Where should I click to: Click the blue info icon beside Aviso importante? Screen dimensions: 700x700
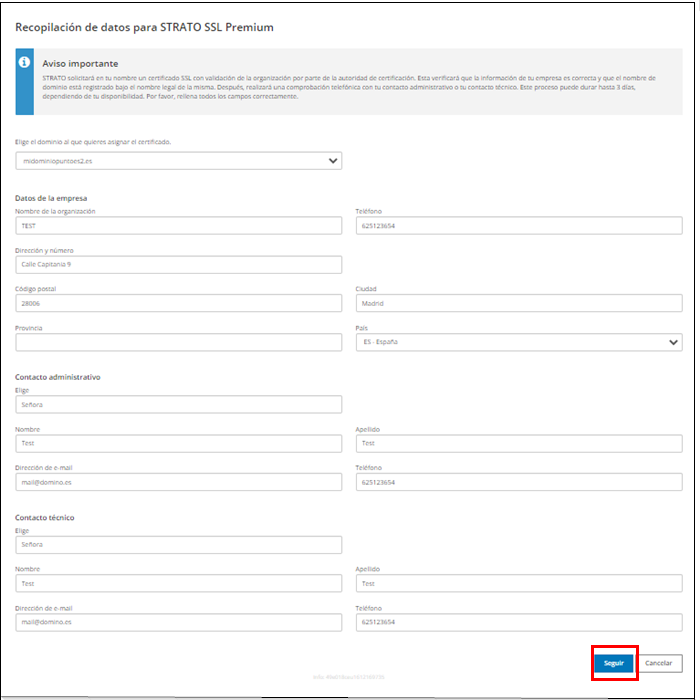click(x=24, y=62)
